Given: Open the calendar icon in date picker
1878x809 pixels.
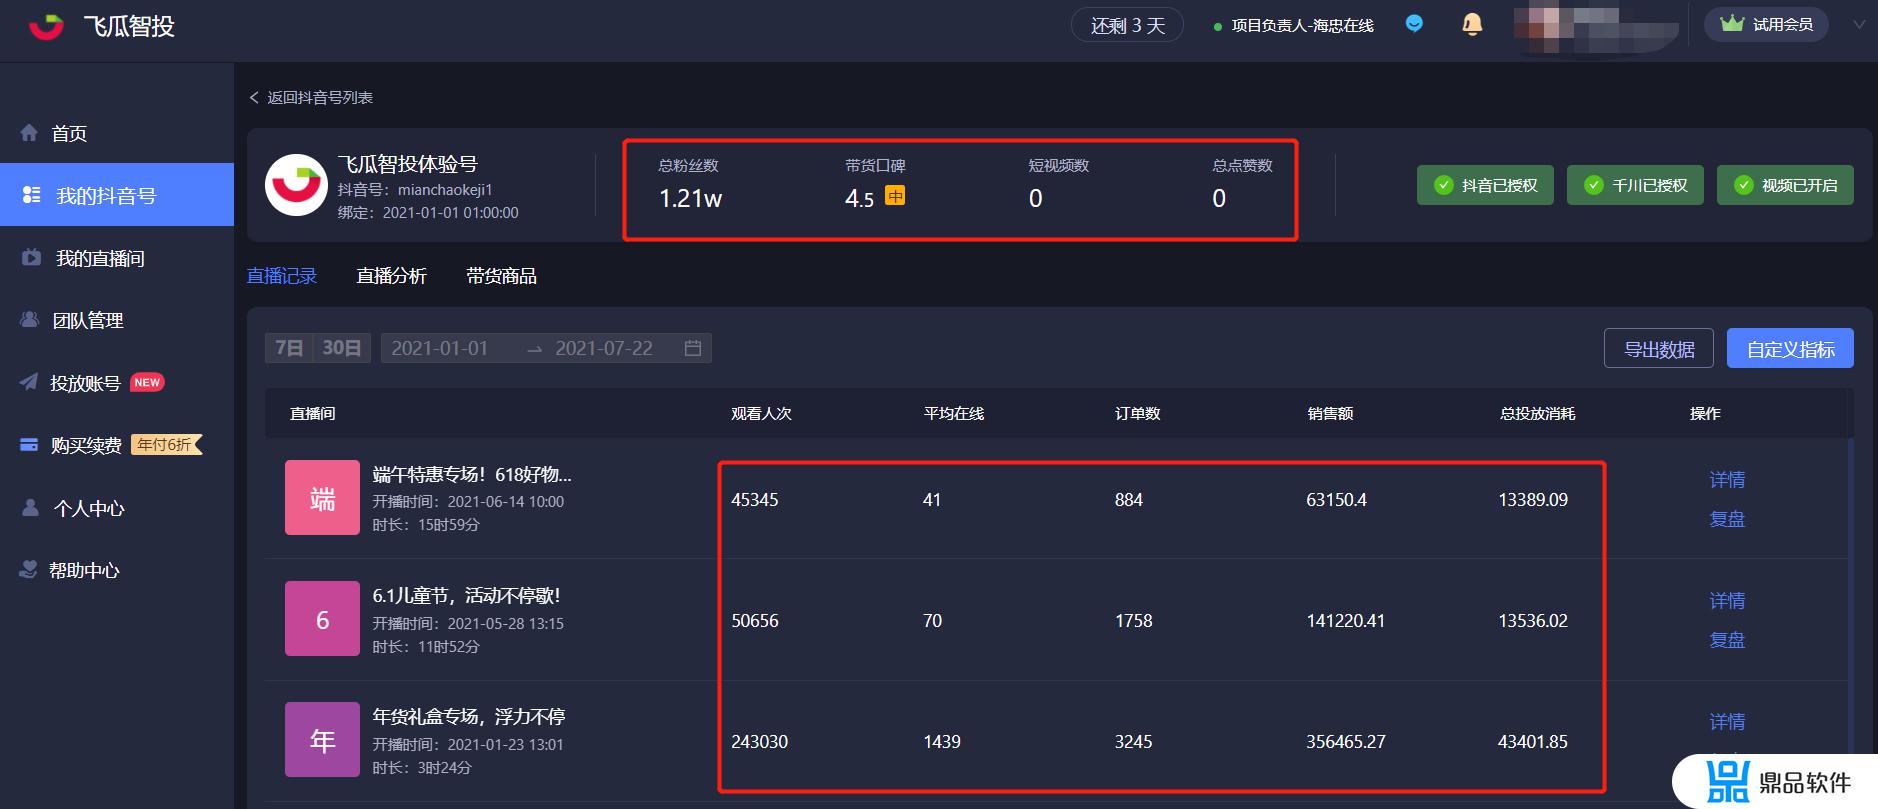Looking at the screenshot, I should tap(693, 348).
